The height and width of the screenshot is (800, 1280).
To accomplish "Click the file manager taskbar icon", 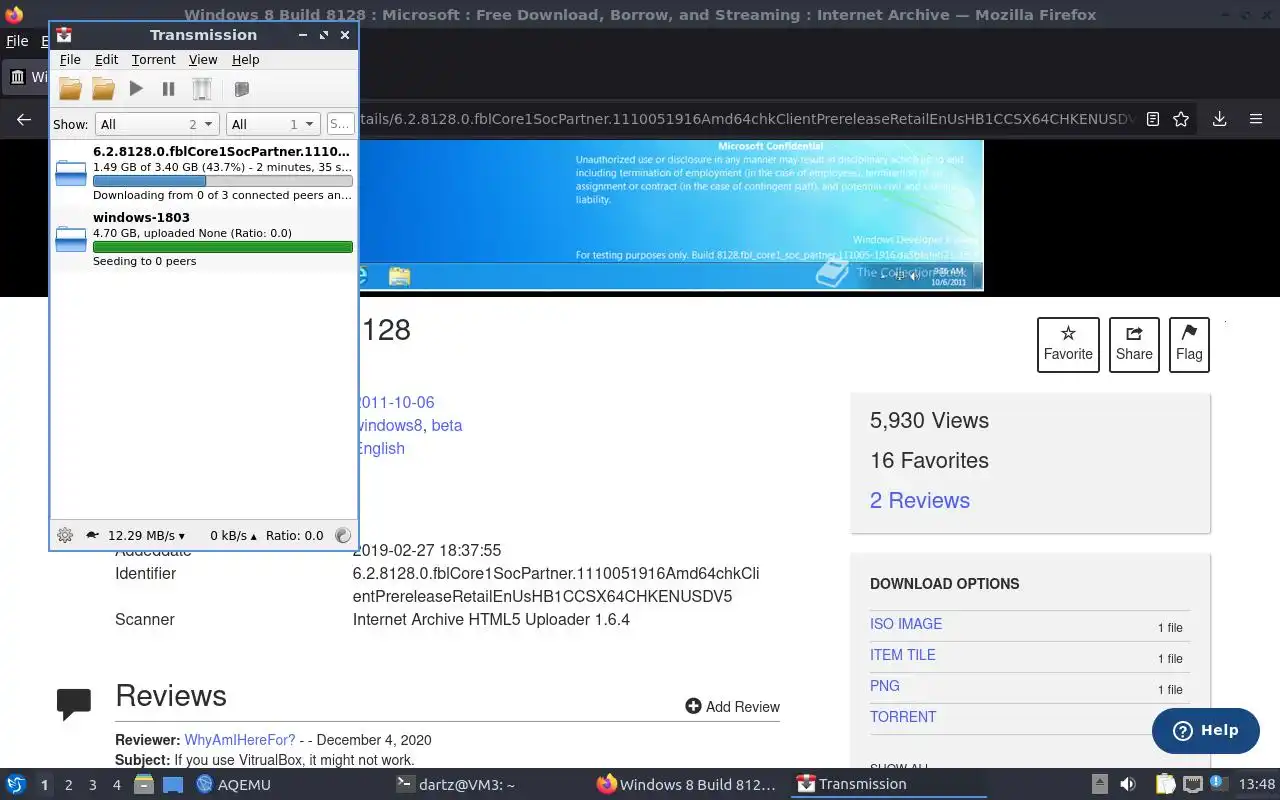I will coord(143,785).
